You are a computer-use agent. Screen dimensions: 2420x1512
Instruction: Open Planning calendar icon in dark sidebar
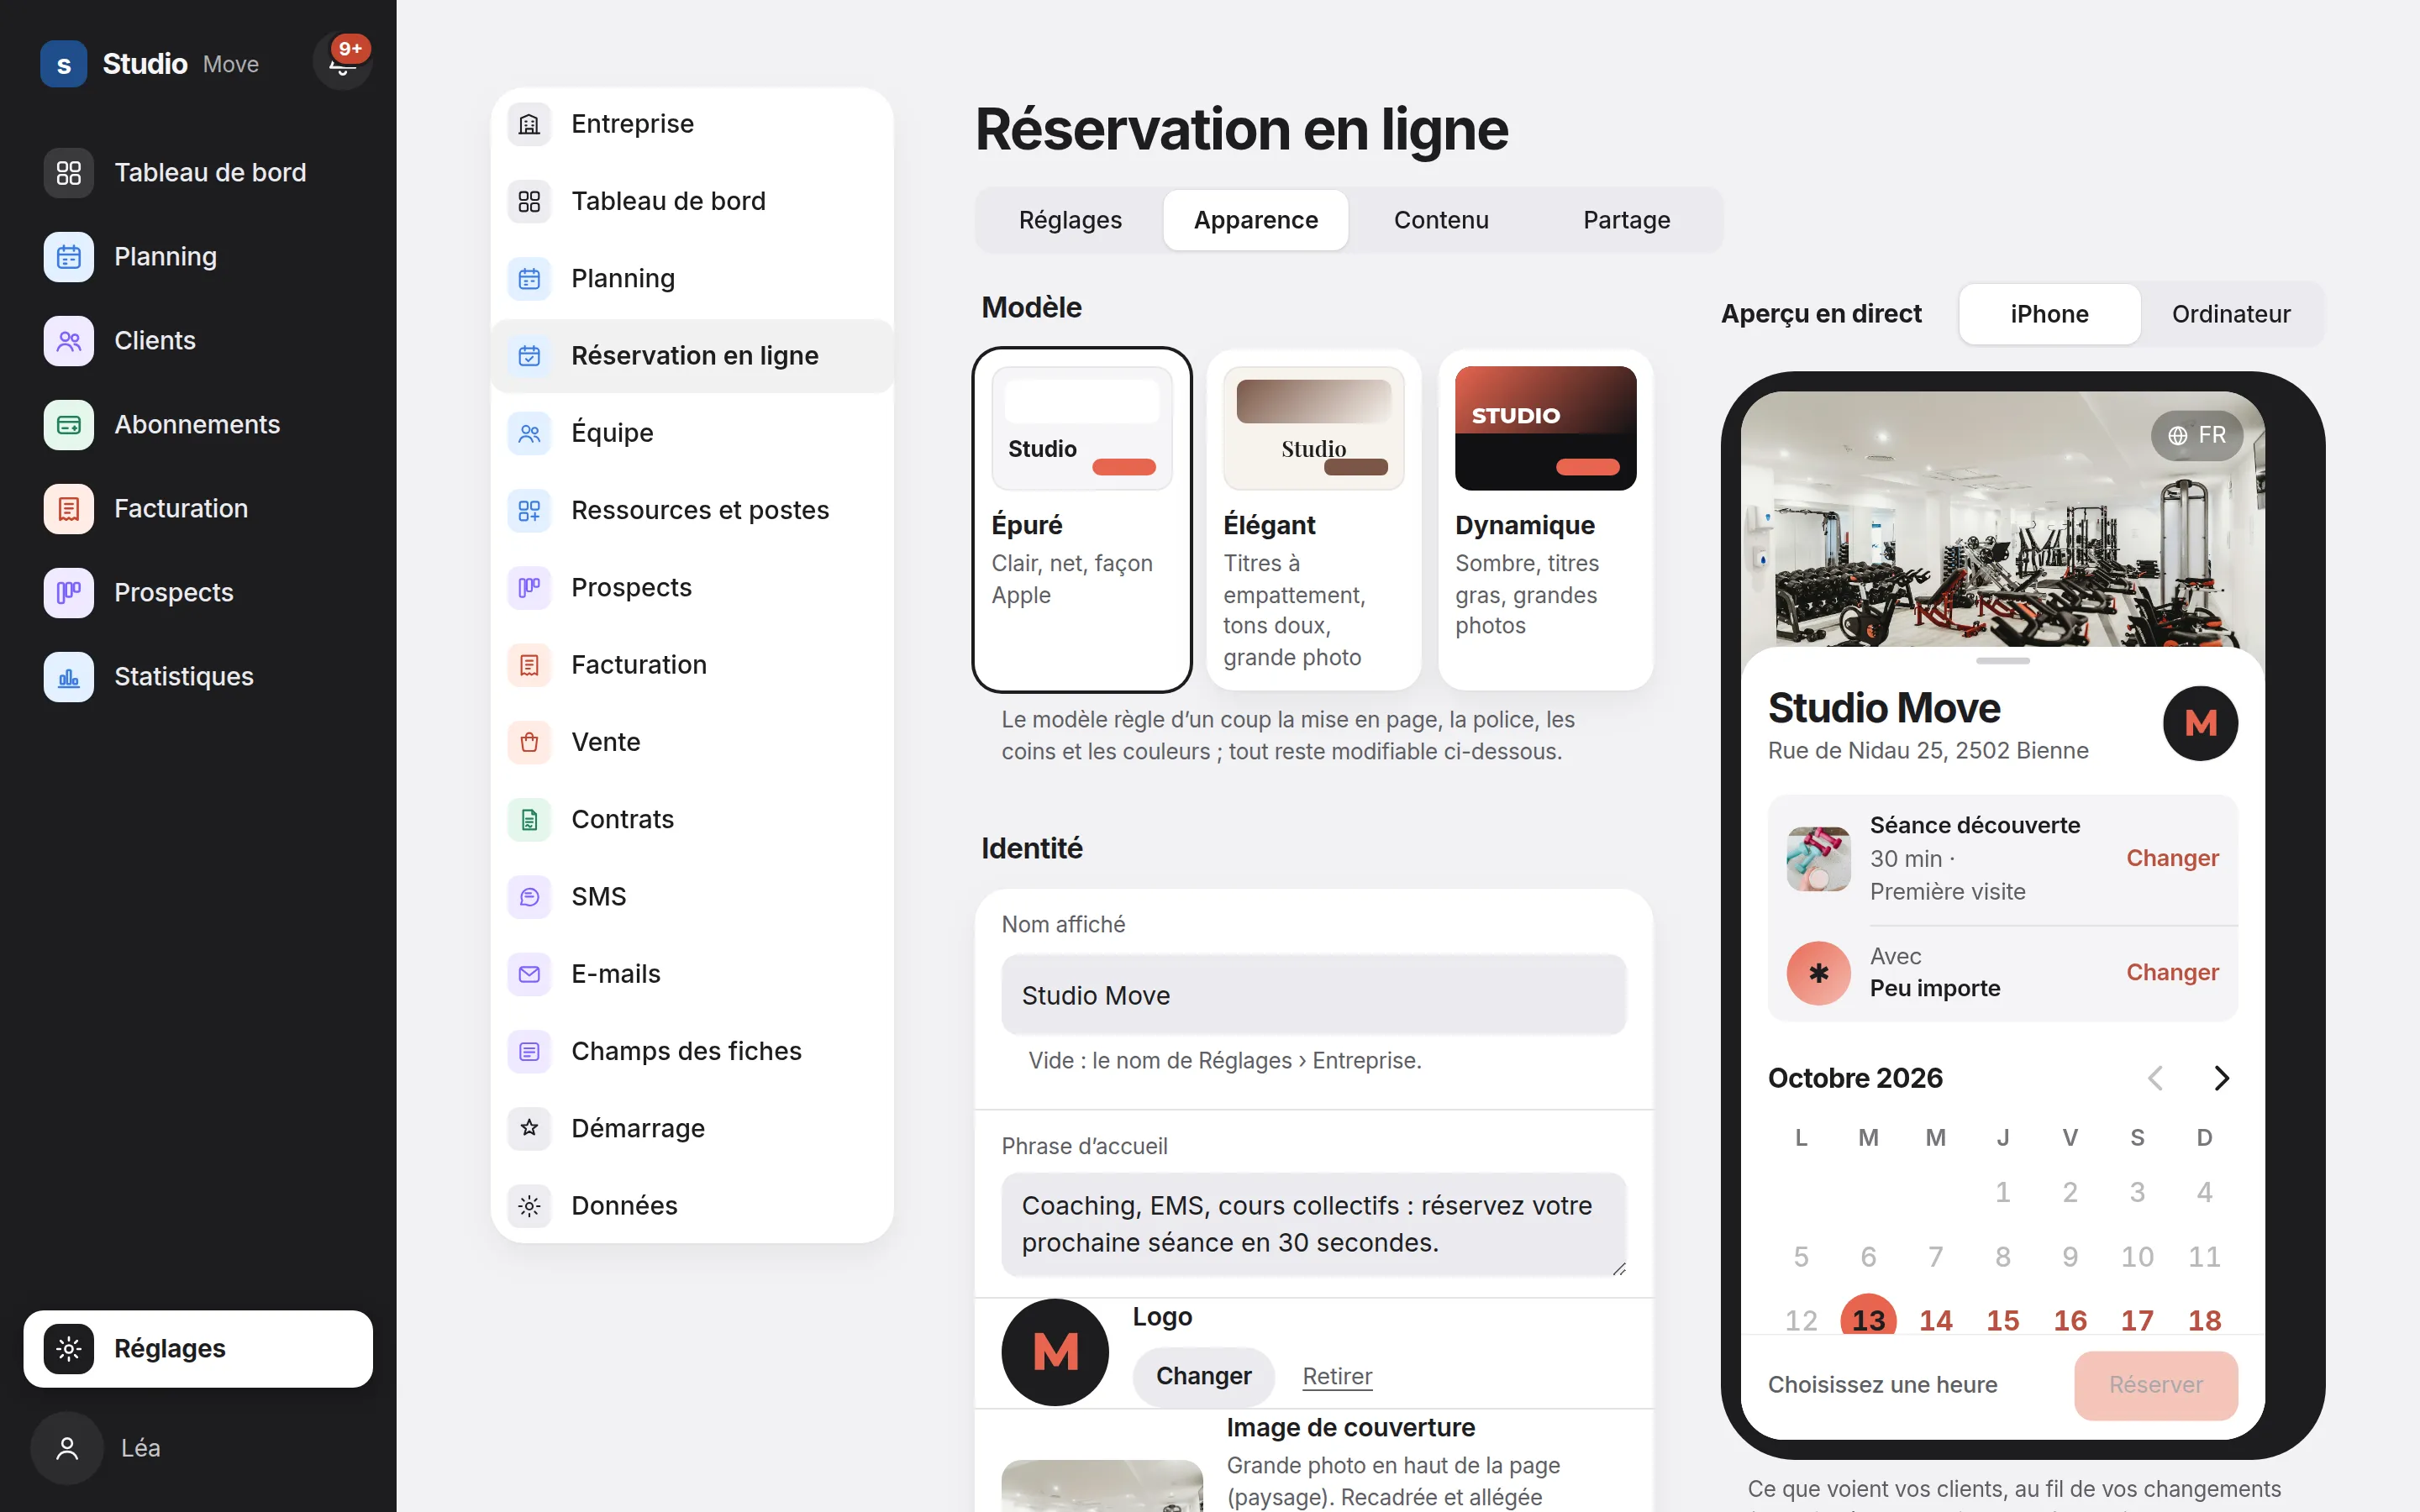coord(69,257)
